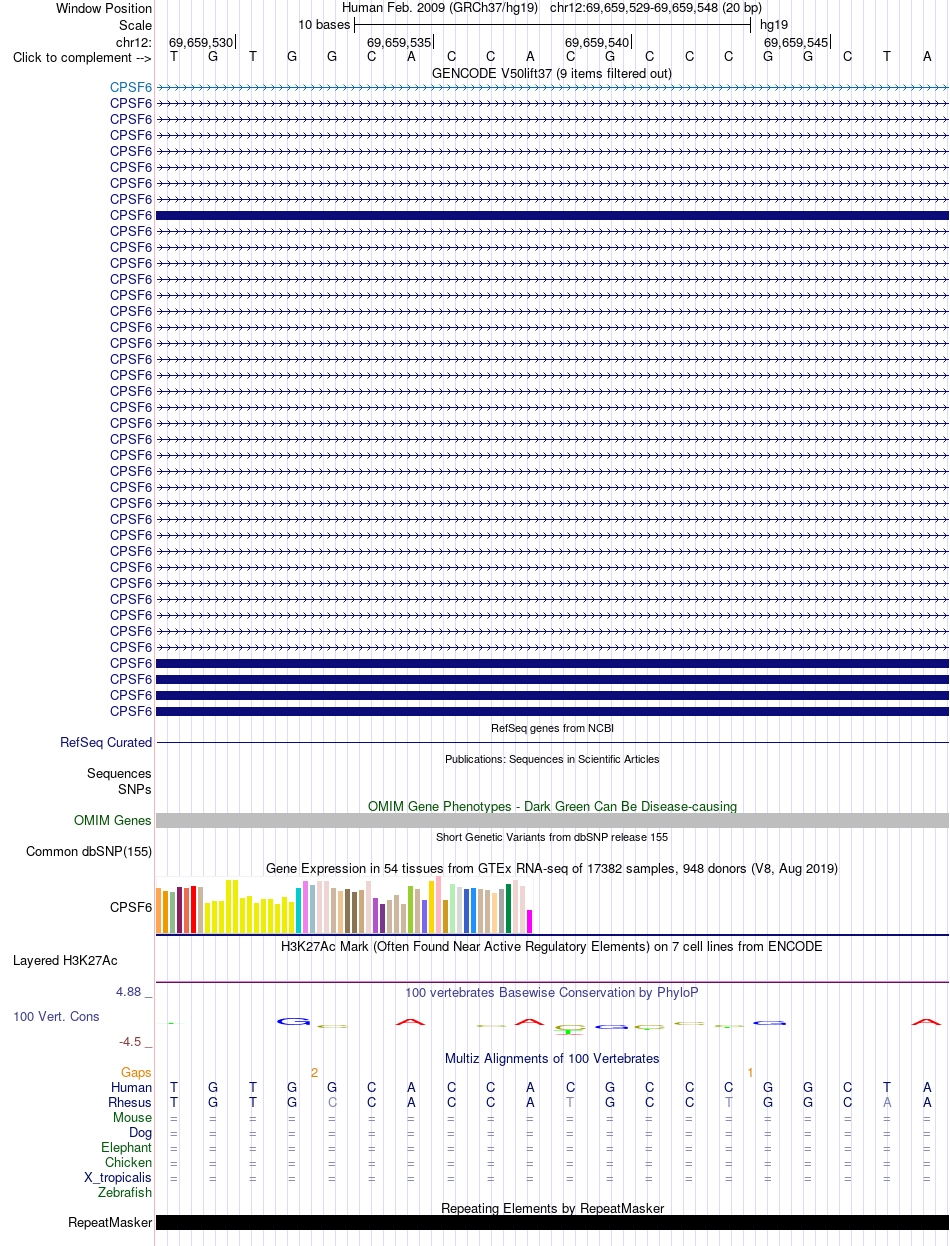
Task: Click the Mouse alignment row label
Action: (x=133, y=1118)
